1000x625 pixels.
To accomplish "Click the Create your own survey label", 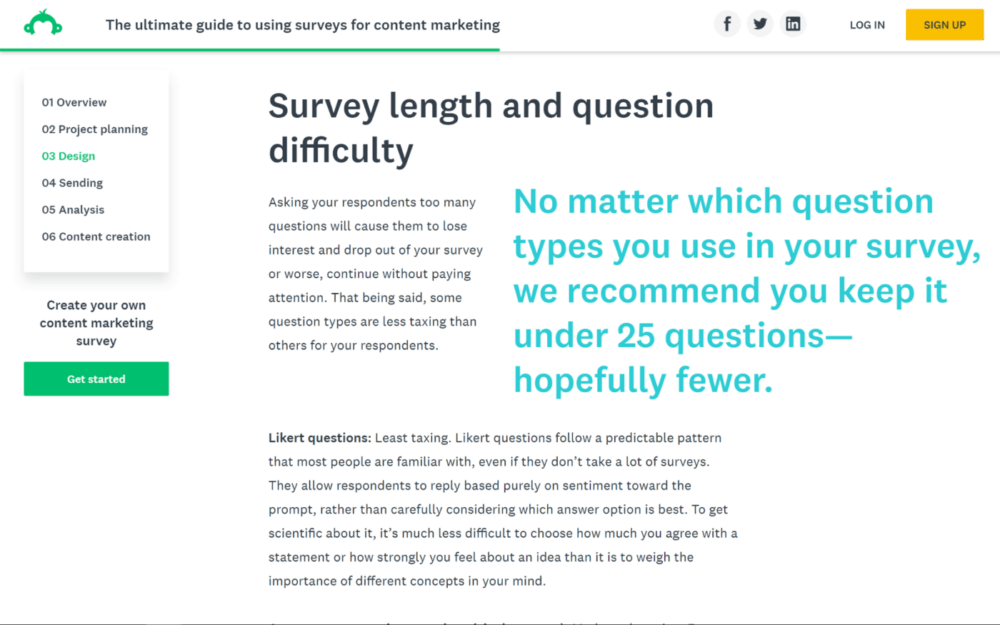I will [x=96, y=322].
